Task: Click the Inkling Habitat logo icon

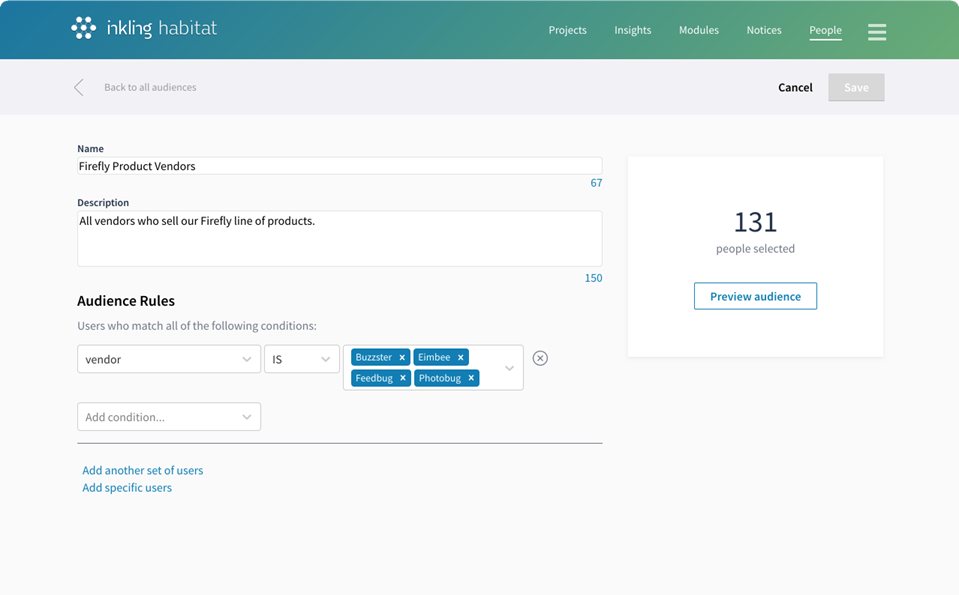Action: [x=84, y=28]
